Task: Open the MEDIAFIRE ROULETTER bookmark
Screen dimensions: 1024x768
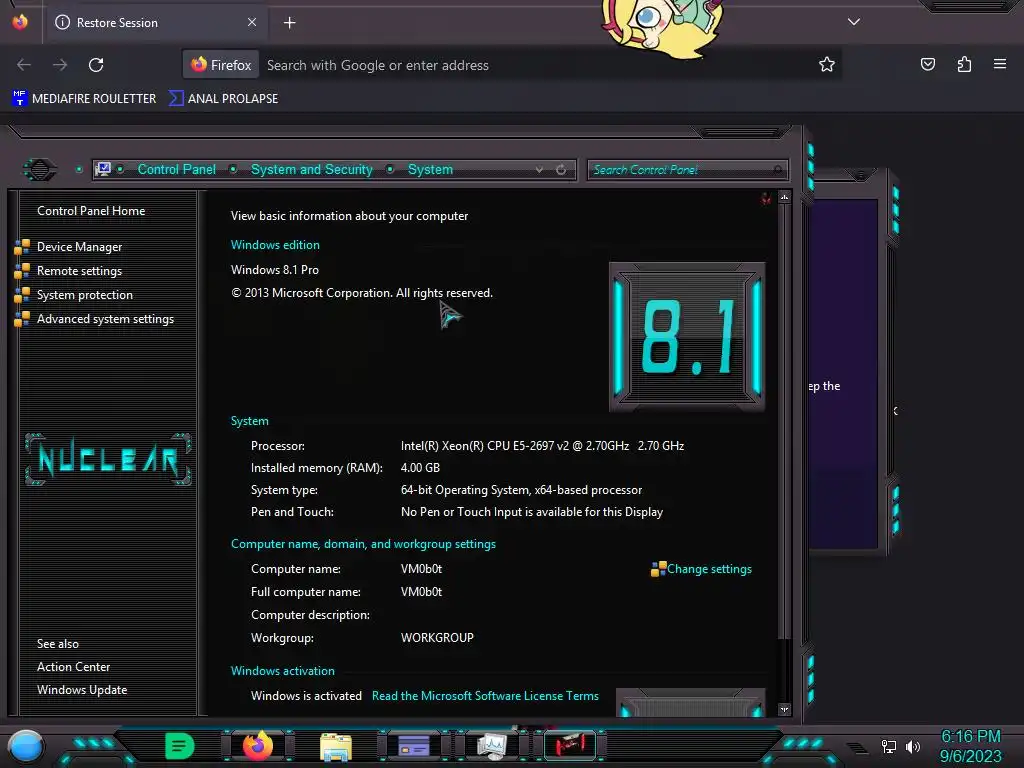Action: point(84,99)
